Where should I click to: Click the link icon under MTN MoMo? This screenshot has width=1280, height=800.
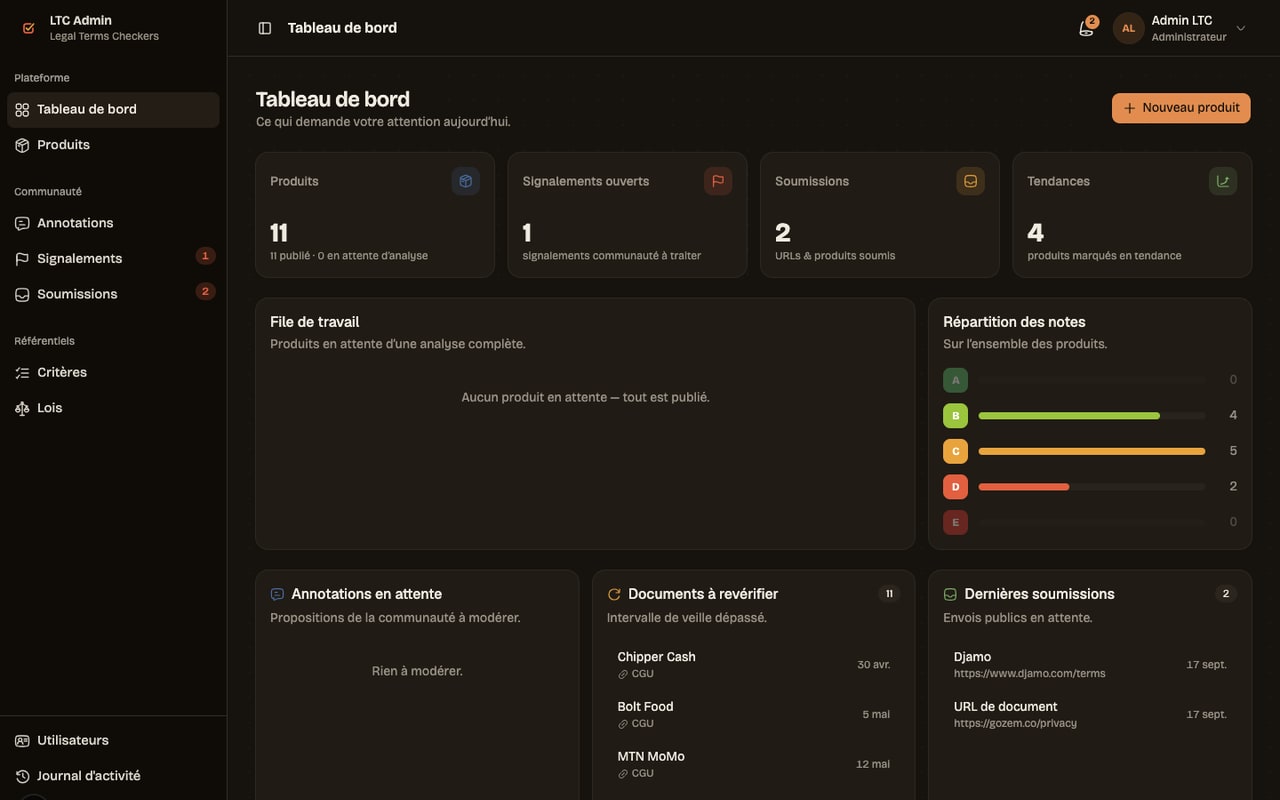pyautogui.click(x=623, y=774)
